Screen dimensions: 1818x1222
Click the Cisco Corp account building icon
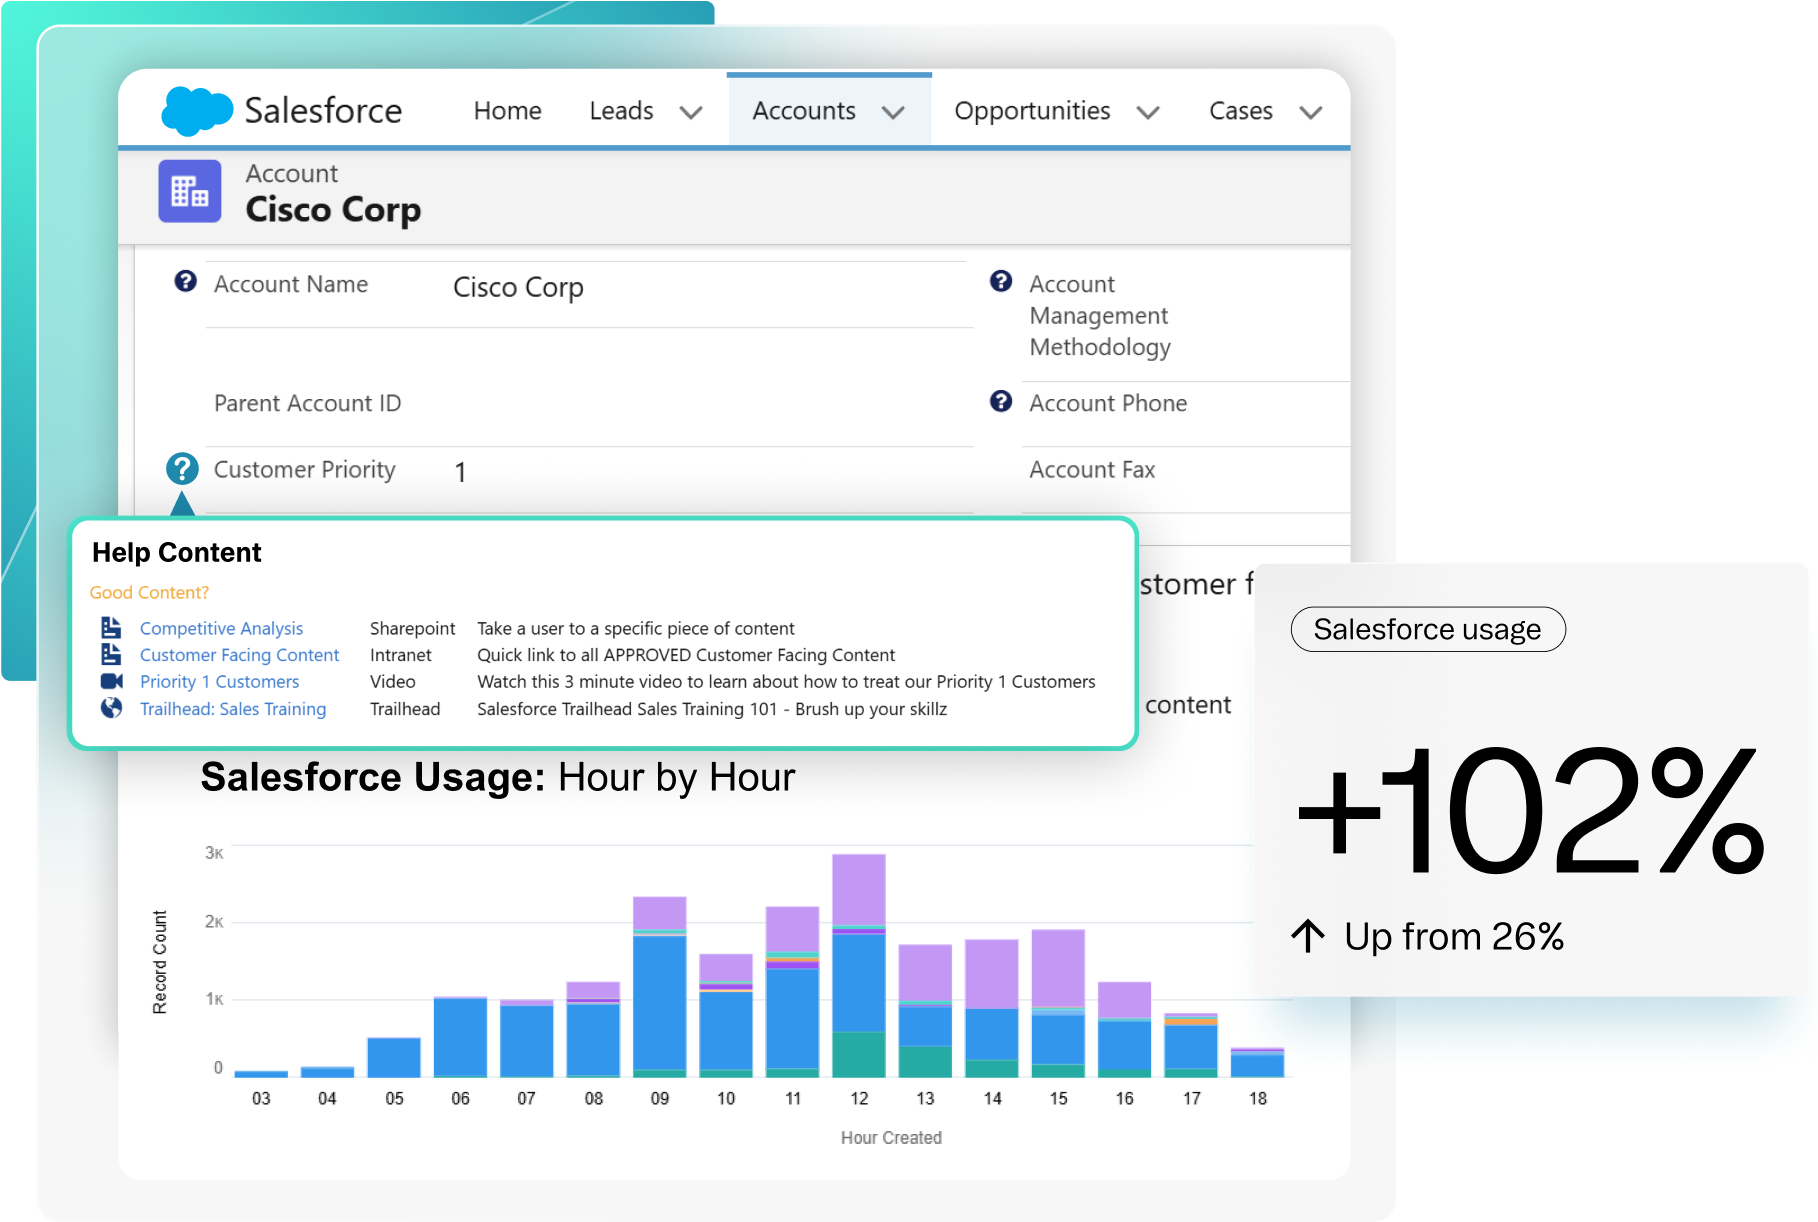(x=189, y=191)
